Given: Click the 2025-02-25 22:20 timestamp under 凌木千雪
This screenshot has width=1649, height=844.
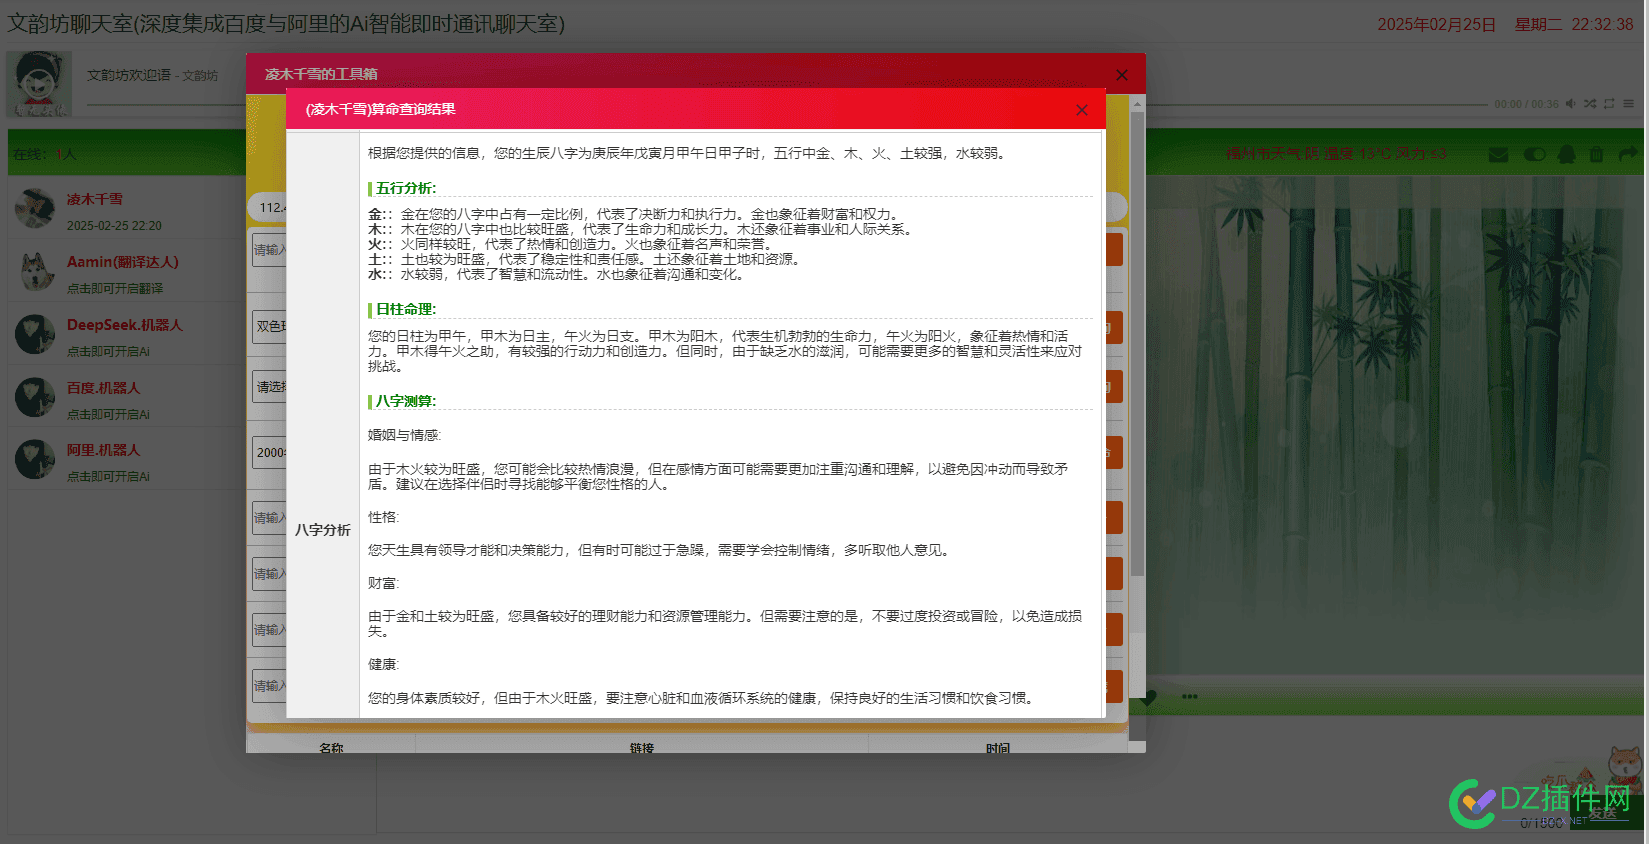Looking at the screenshot, I should 114,226.
